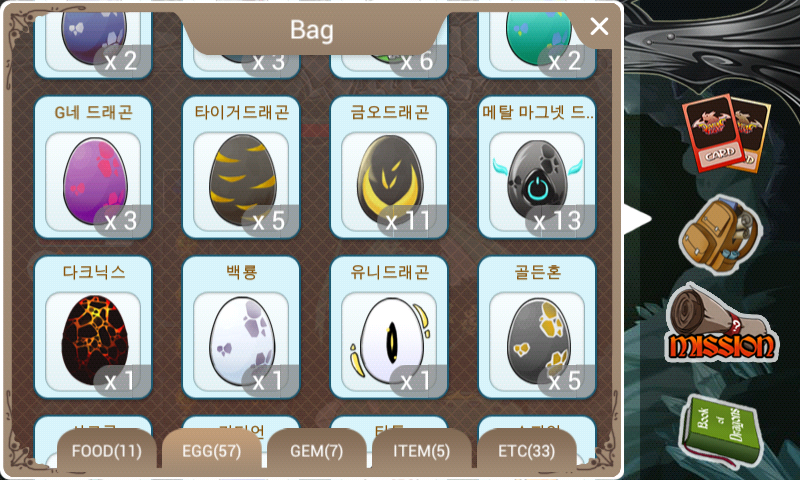This screenshot has width=800, height=480.
Task: Select the lava-cracked 다크닉스 egg
Action: coord(93,327)
